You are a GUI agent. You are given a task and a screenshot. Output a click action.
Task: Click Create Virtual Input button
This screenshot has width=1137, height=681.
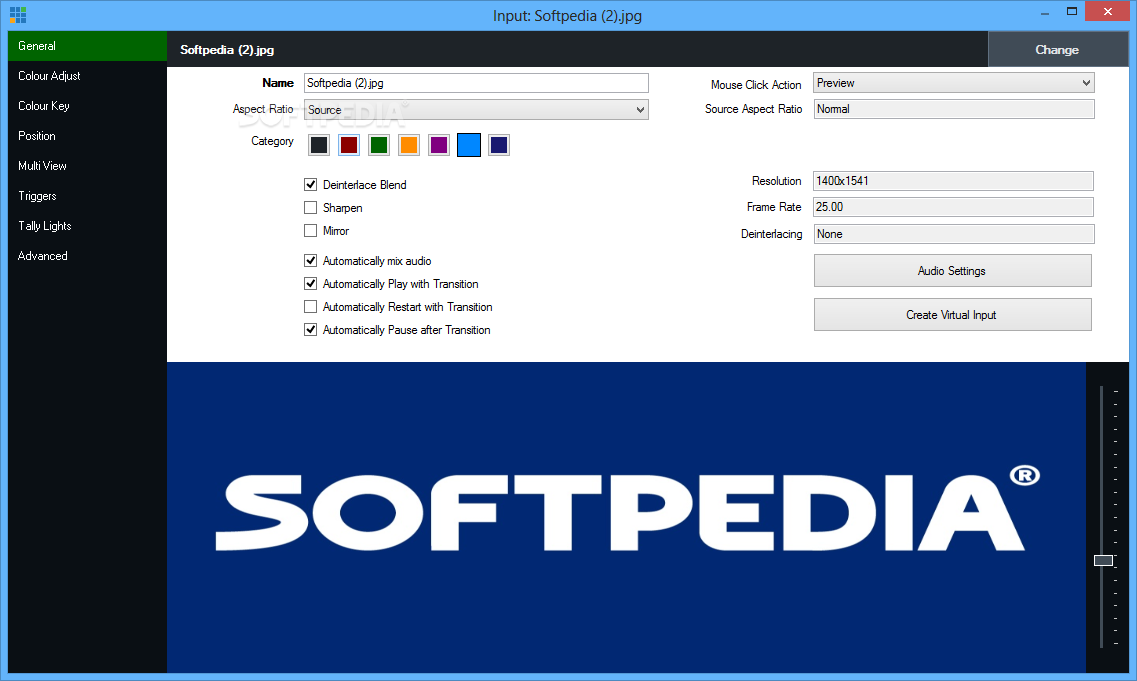pos(952,315)
